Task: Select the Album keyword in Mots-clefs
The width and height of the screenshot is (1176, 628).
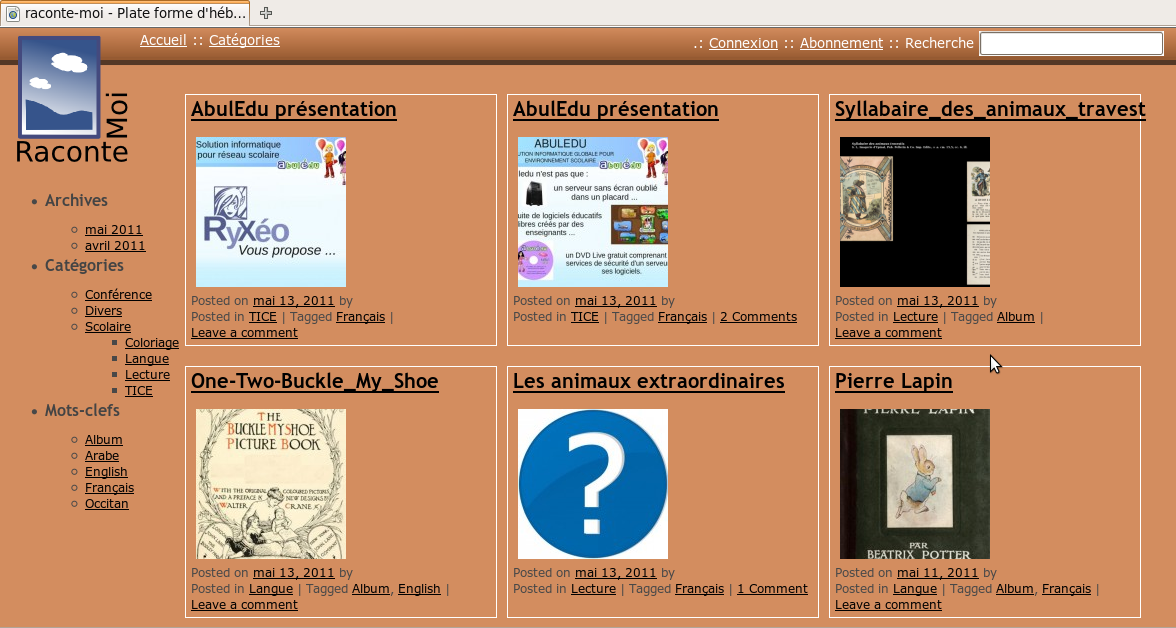Action: [x=104, y=440]
